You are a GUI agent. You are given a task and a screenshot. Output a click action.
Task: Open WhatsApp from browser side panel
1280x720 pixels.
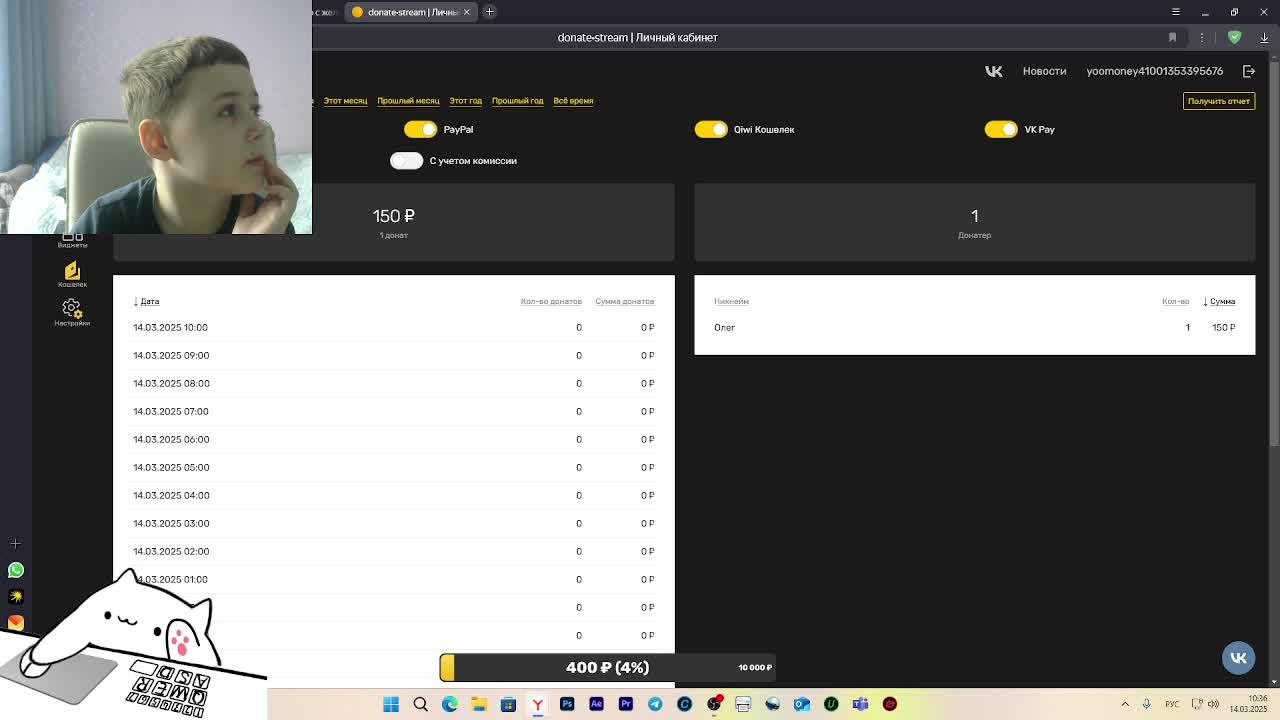pyautogui.click(x=15, y=570)
